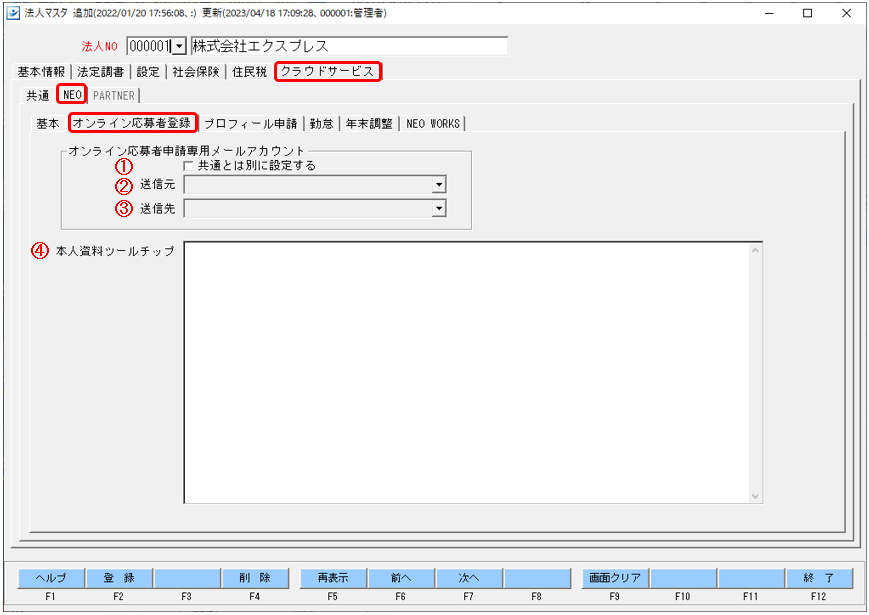Click the ヘルプ F1 button

point(51,578)
